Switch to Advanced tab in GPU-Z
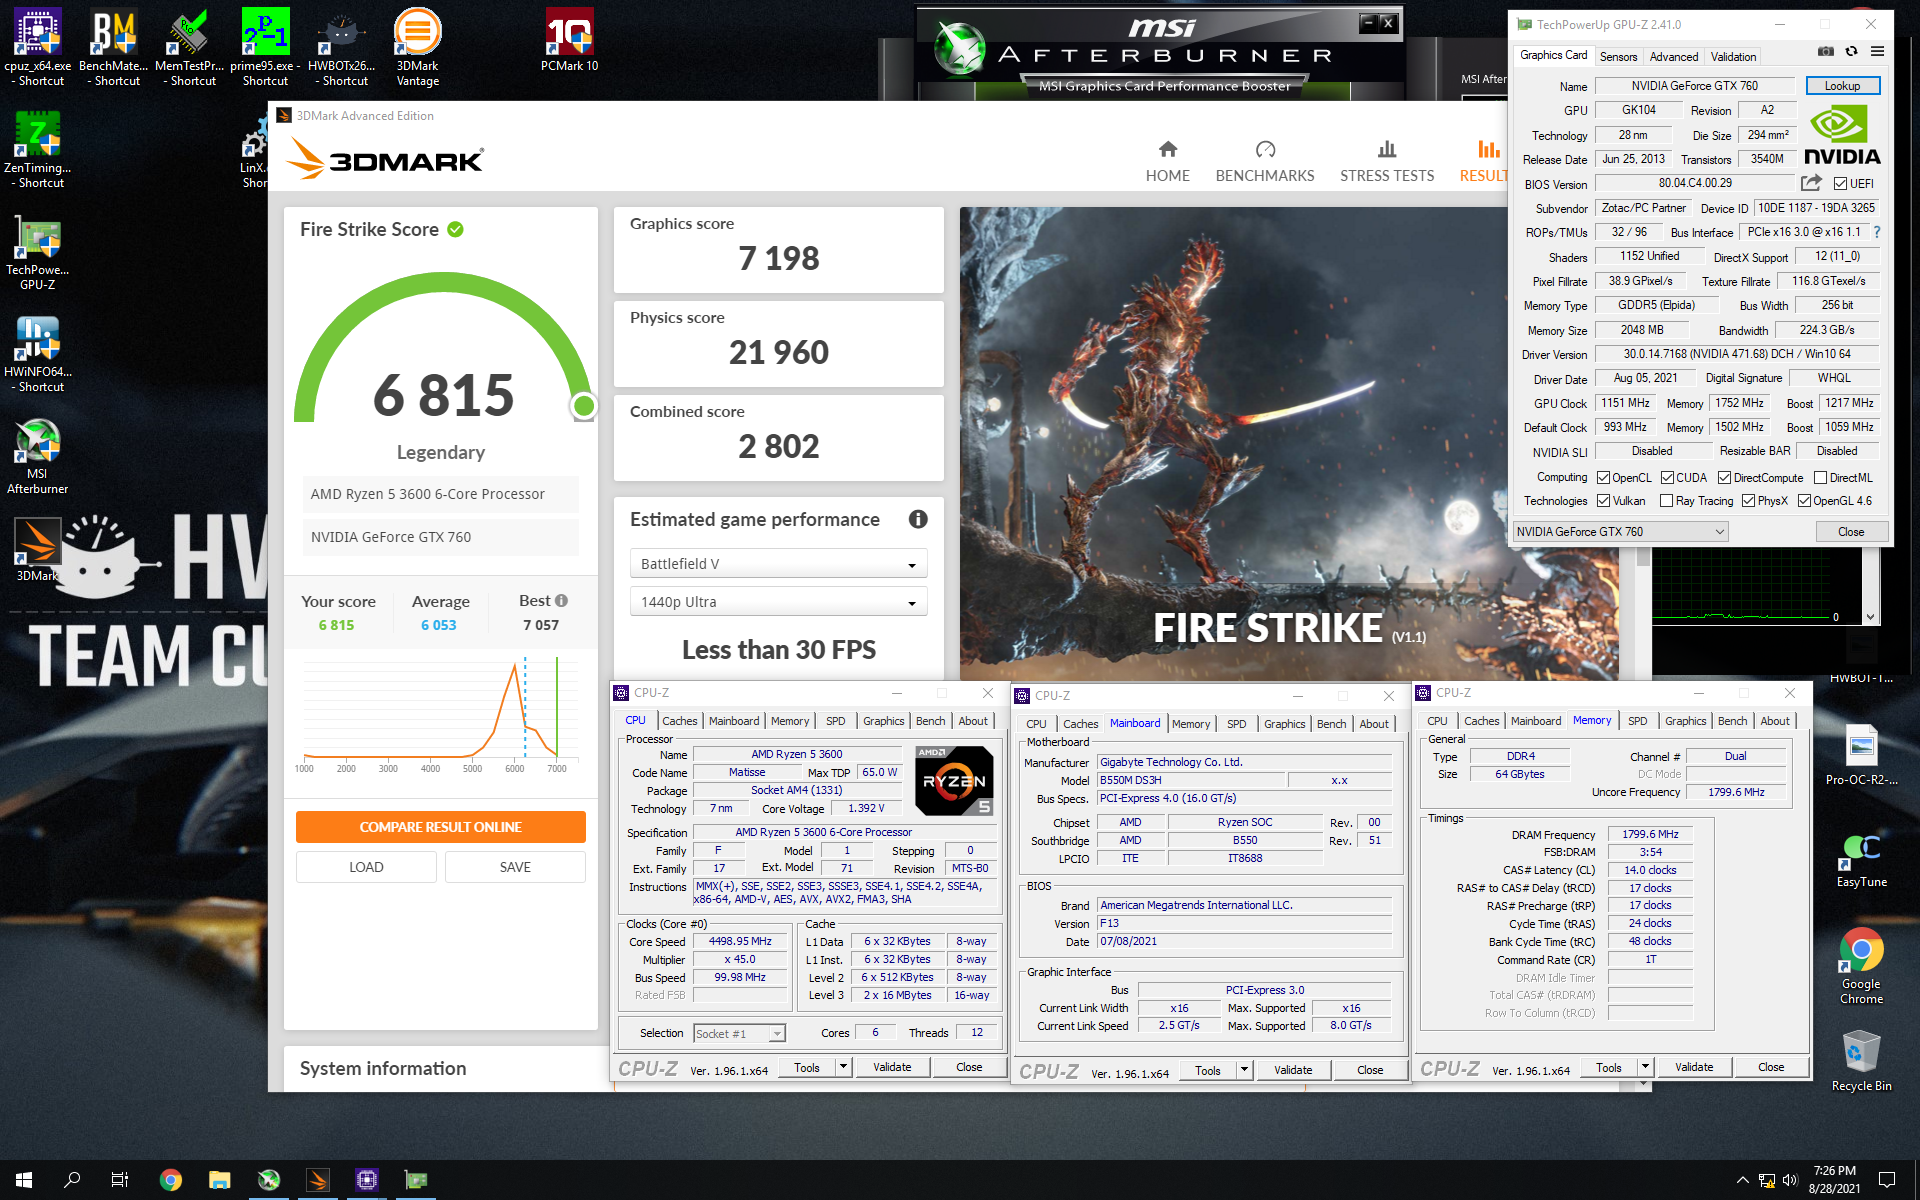This screenshot has height=1200, width=1920. [1673, 57]
